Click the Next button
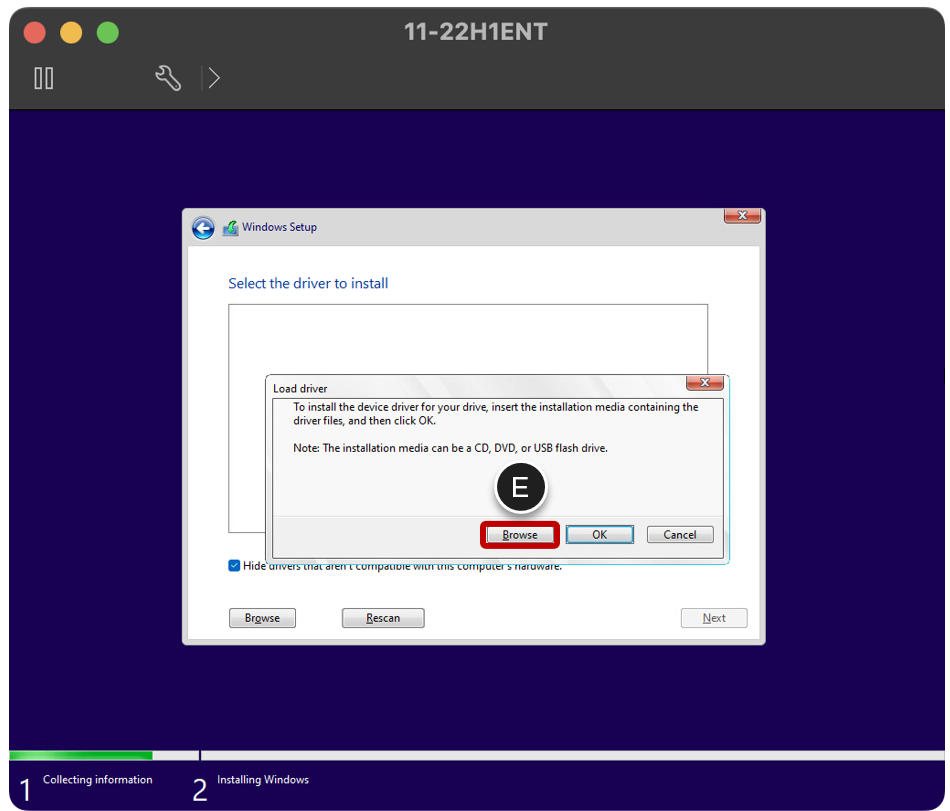The width and height of the screenshot is (950, 811). 714,617
